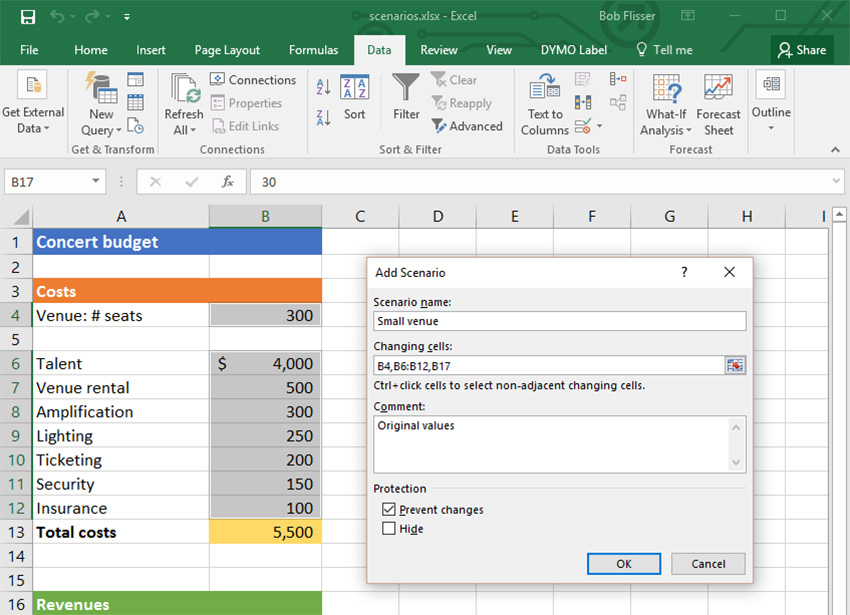The height and width of the screenshot is (615, 850).
Task: Collapse the ribbon with the chevron
Action: [x=835, y=150]
